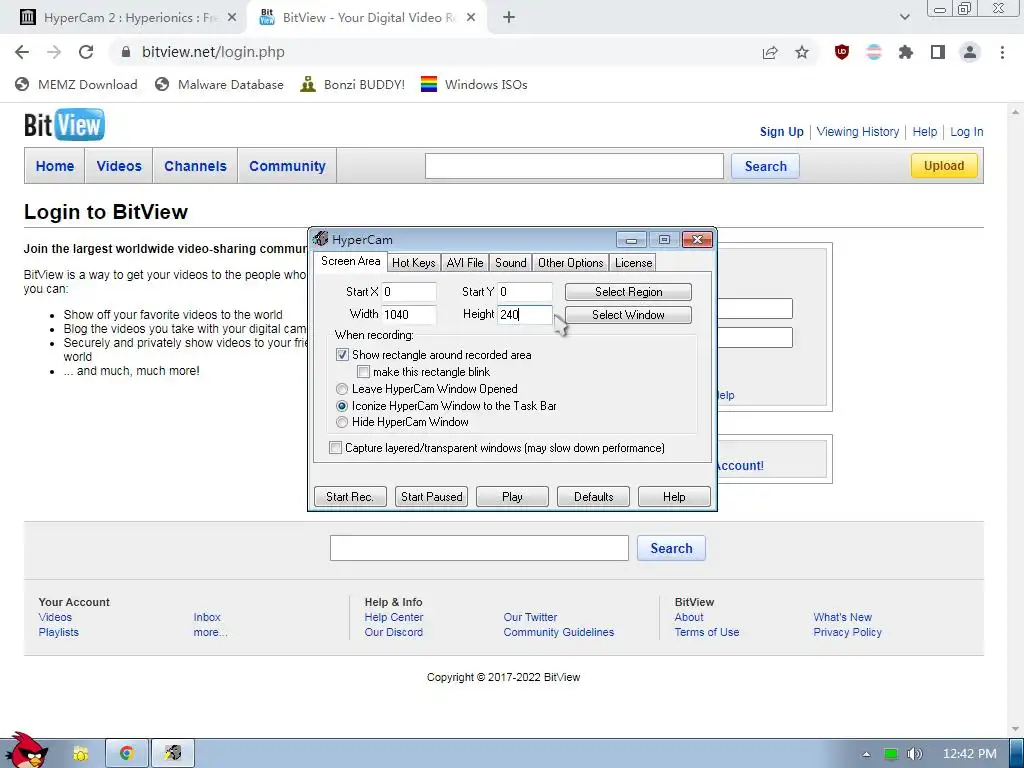Open the BitView Home menu
This screenshot has width=1024, height=768.
click(x=55, y=166)
